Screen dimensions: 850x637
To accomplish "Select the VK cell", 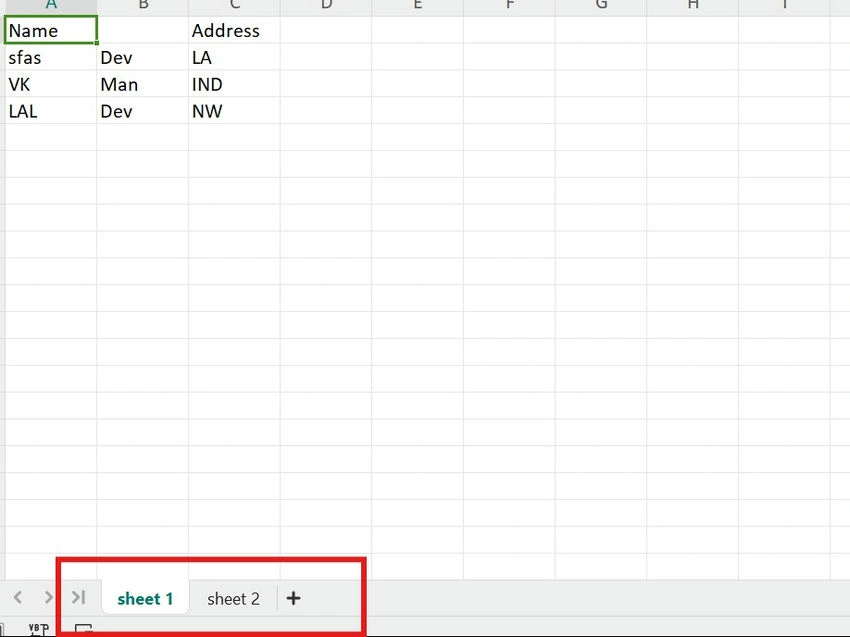I will (x=51, y=84).
